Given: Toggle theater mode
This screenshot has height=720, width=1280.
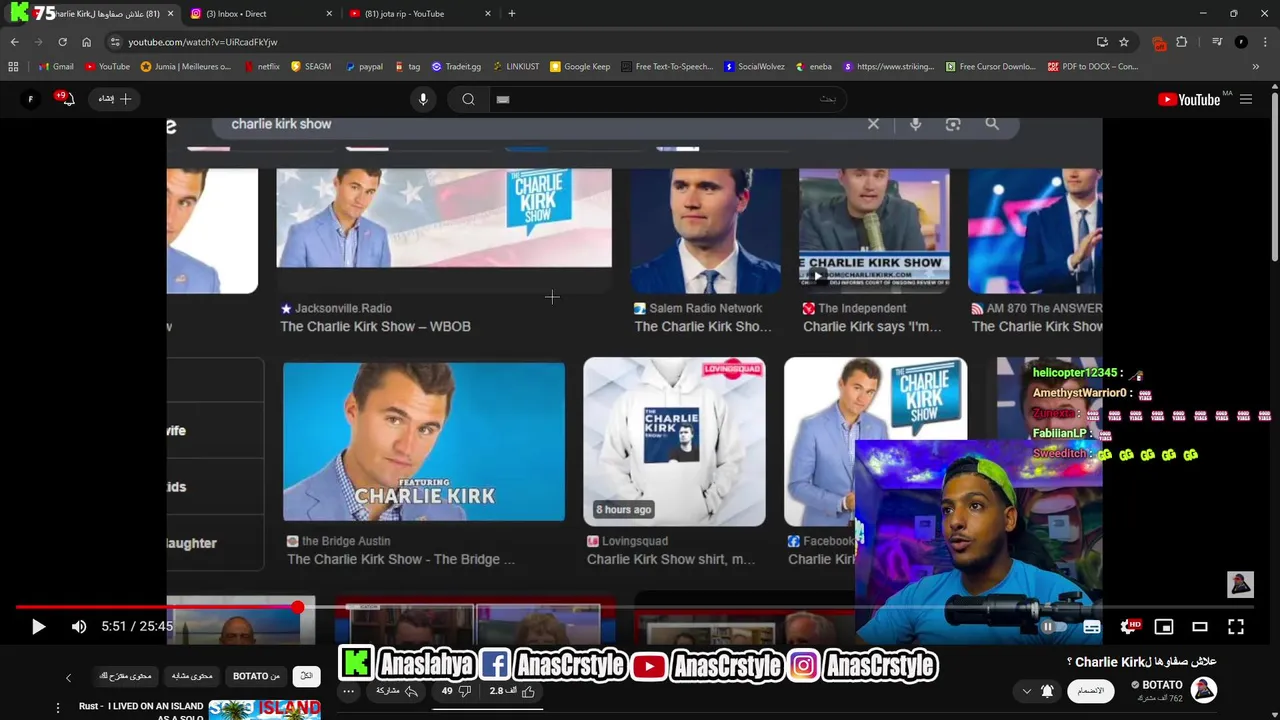Looking at the screenshot, I should click(1200, 627).
